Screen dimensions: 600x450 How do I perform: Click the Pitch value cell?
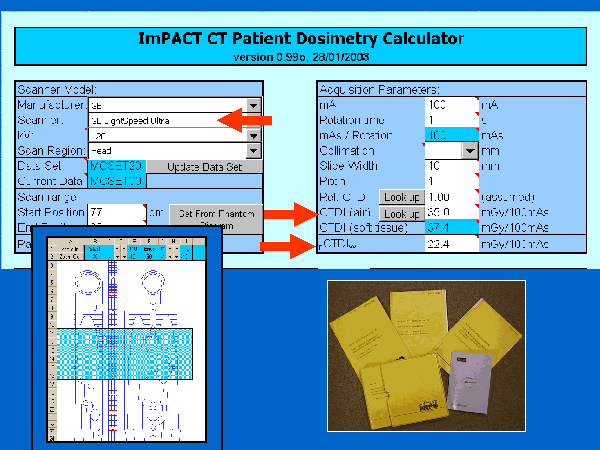[x=450, y=182]
